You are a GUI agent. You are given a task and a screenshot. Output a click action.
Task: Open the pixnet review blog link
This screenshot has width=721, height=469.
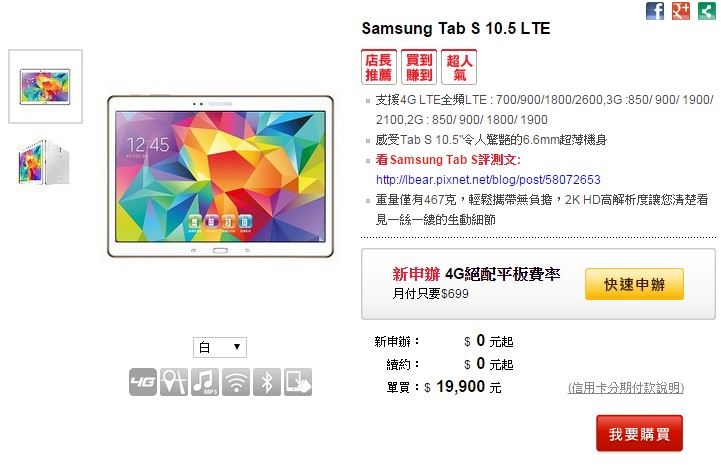(x=488, y=179)
